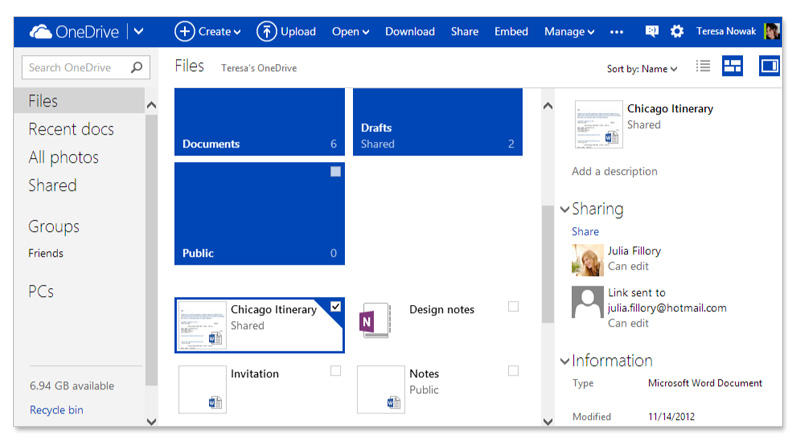The height and width of the screenshot is (440, 799).
Task: Uncheck the Chicago Itinerary checkbox
Action: [335, 306]
